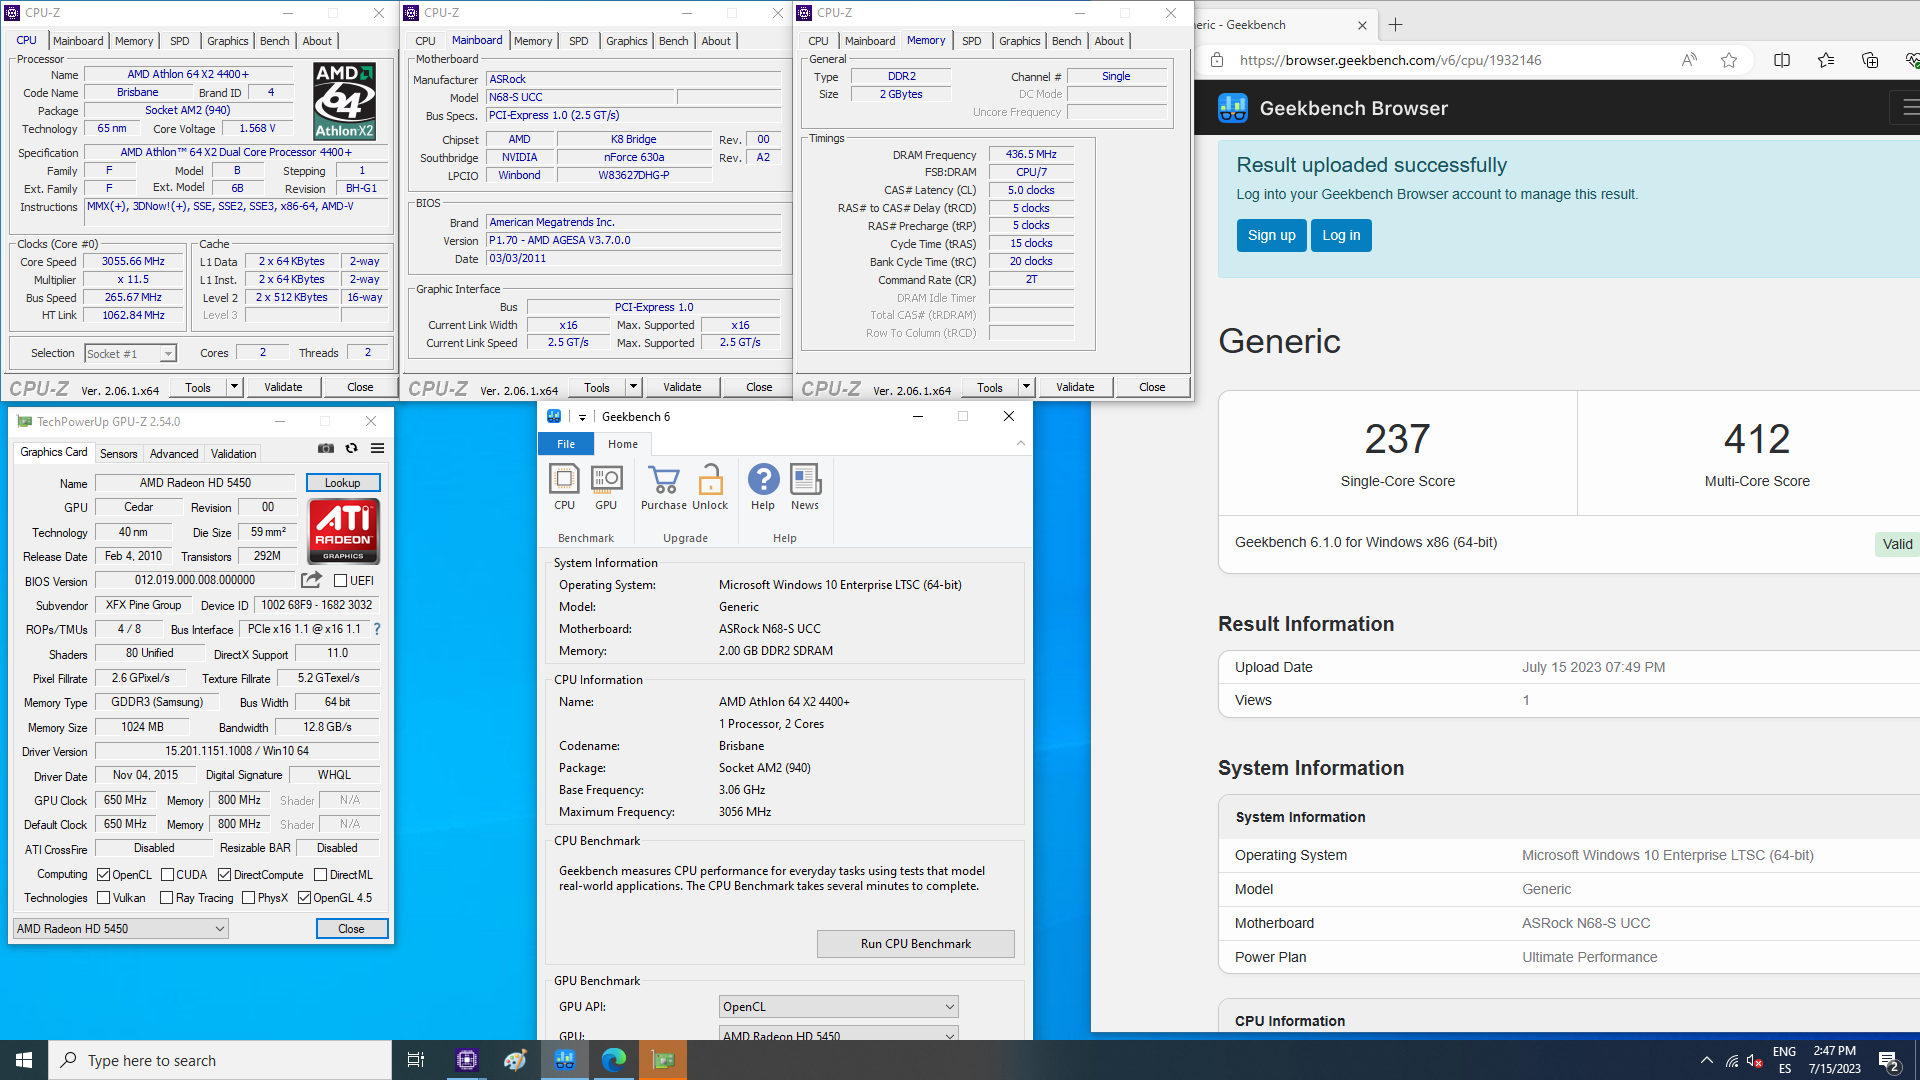
Task: Expand Tools dropdown arrow in Mainboard CPU-Z window
Action: click(633, 387)
